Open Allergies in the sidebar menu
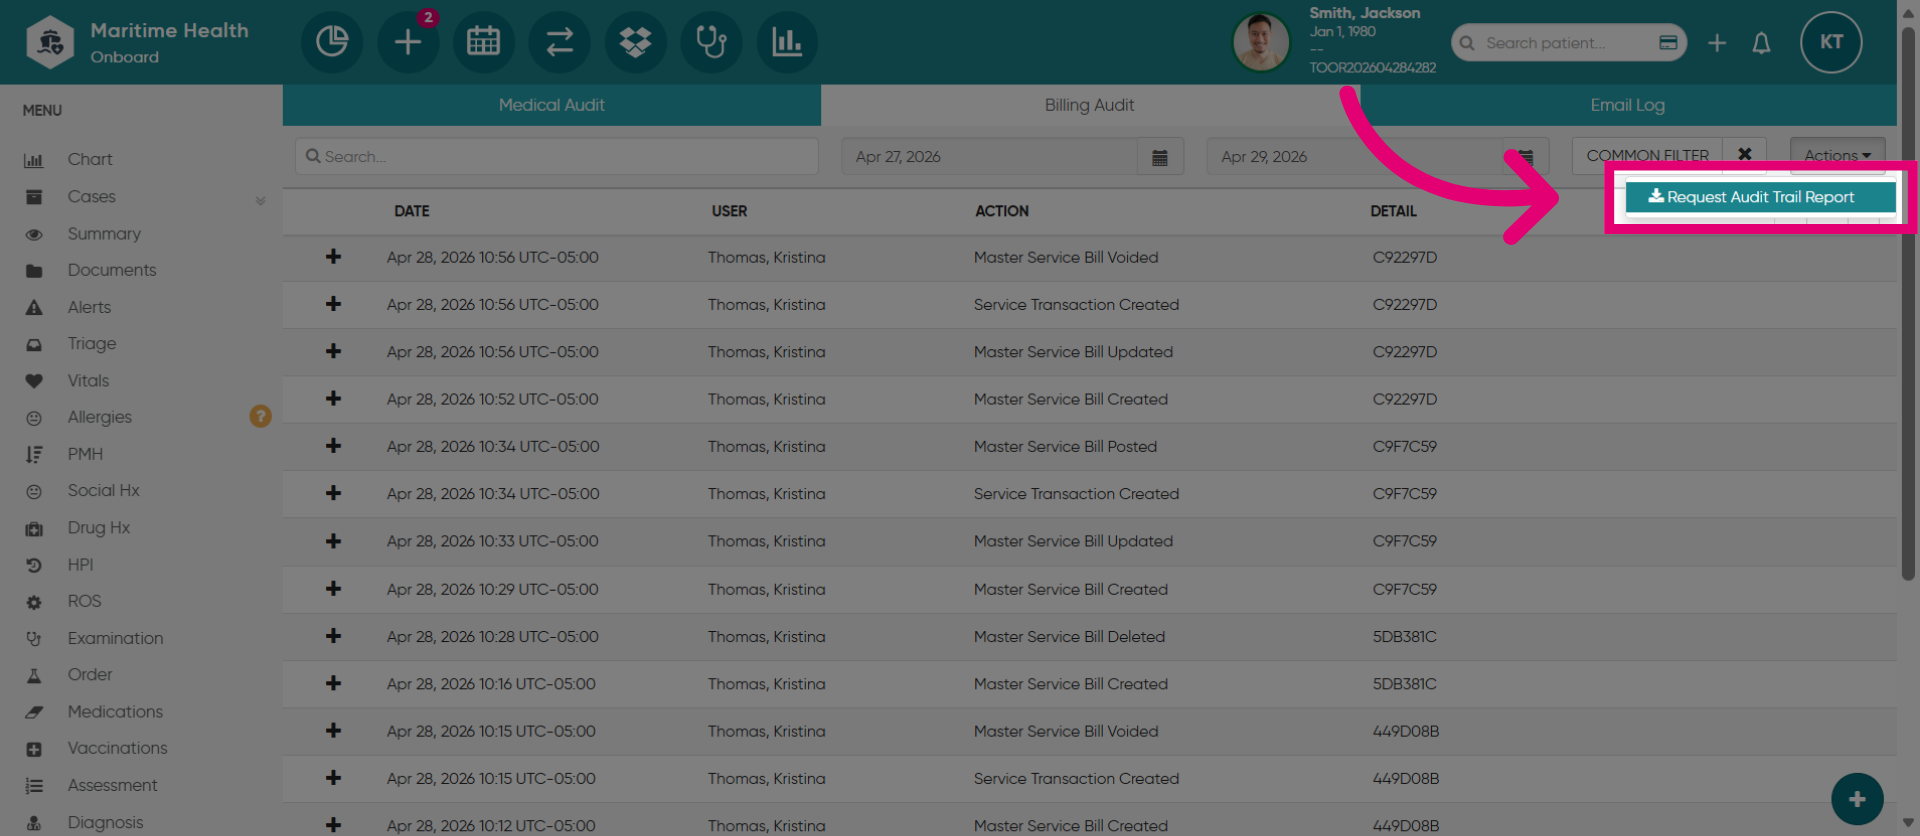The height and width of the screenshot is (836, 1920). point(100,417)
